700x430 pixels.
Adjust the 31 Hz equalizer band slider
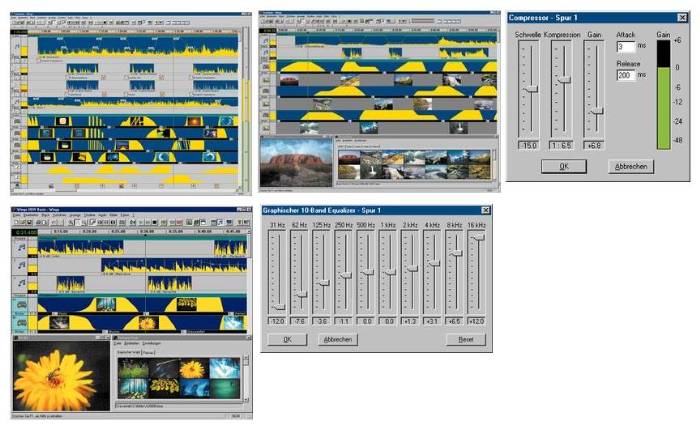click(279, 307)
